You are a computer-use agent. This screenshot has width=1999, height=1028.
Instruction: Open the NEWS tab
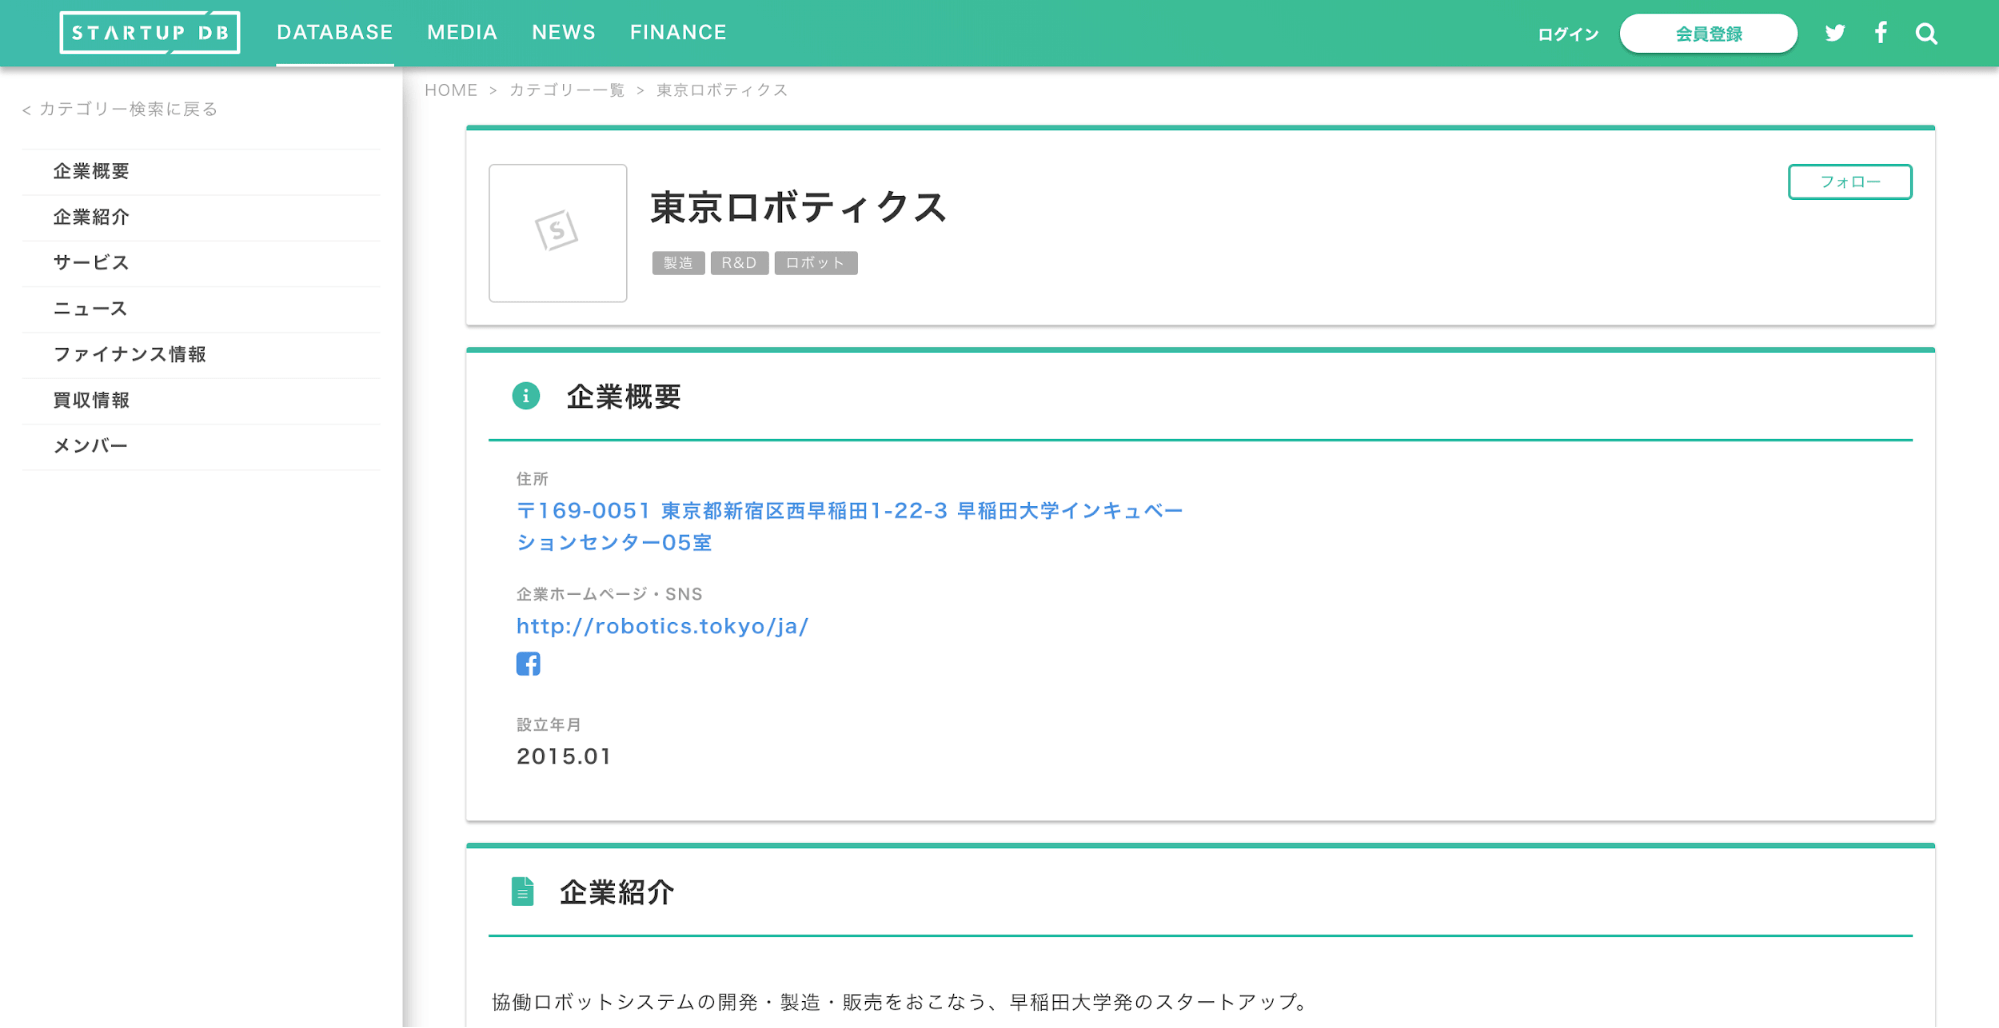pyautogui.click(x=564, y=33)
